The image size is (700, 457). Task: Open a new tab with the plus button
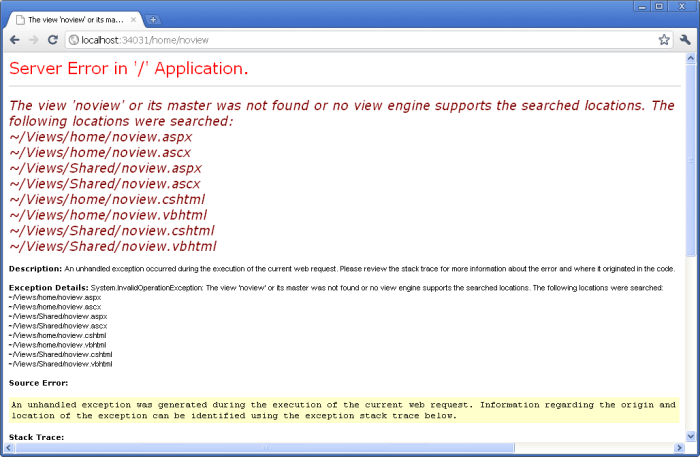tap(153, 19)
